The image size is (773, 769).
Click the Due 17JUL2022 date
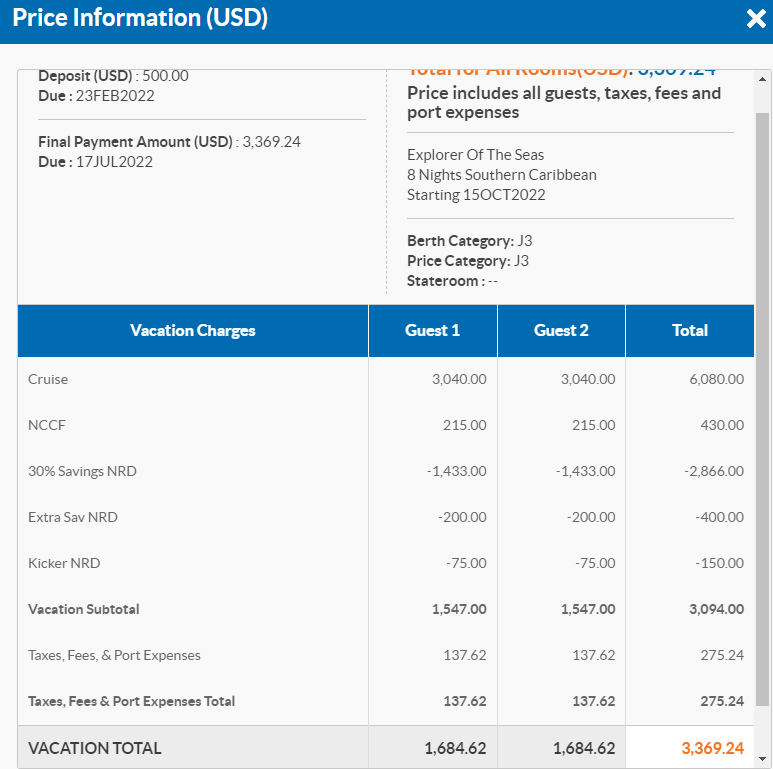(x=96, y=162)
